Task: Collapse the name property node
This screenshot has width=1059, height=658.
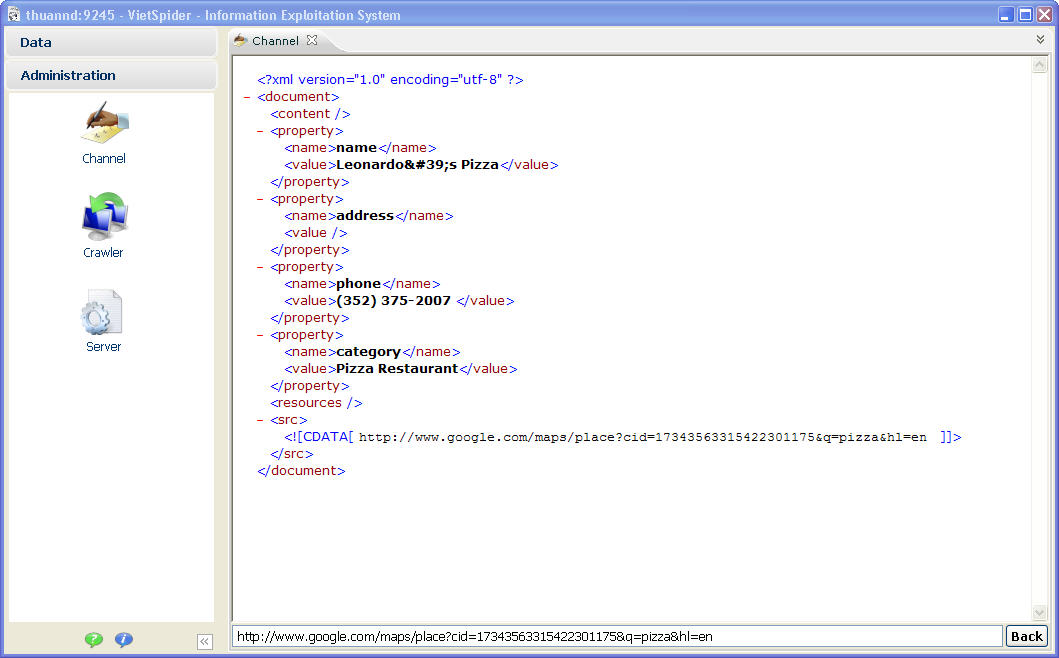Action: (260, 131)
